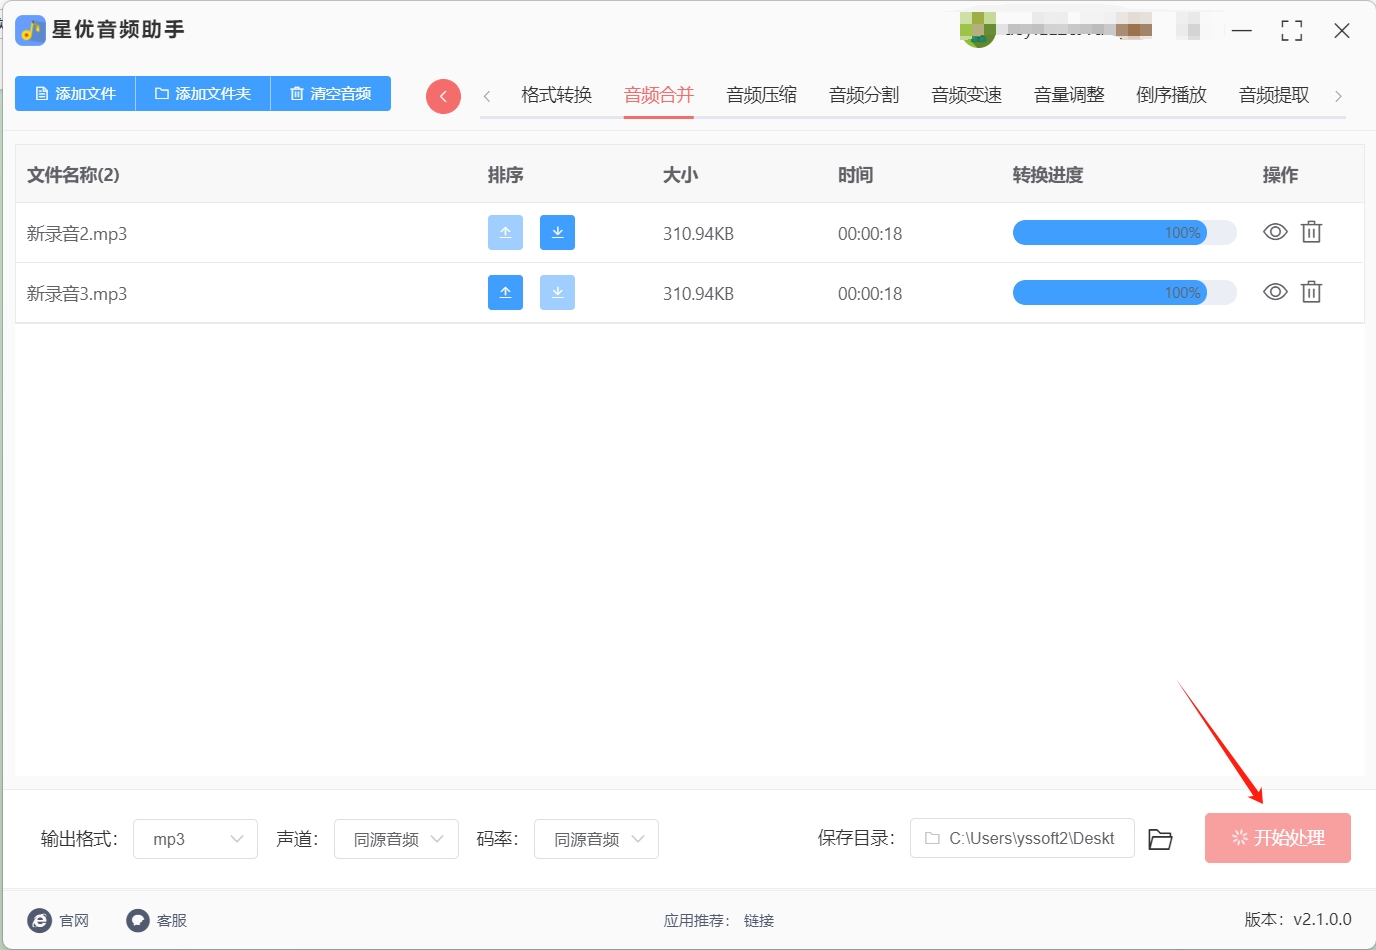This screenshot has height=950, width=1376.
Task: Select the 音频合并 tab
Action: coord(659,95)
